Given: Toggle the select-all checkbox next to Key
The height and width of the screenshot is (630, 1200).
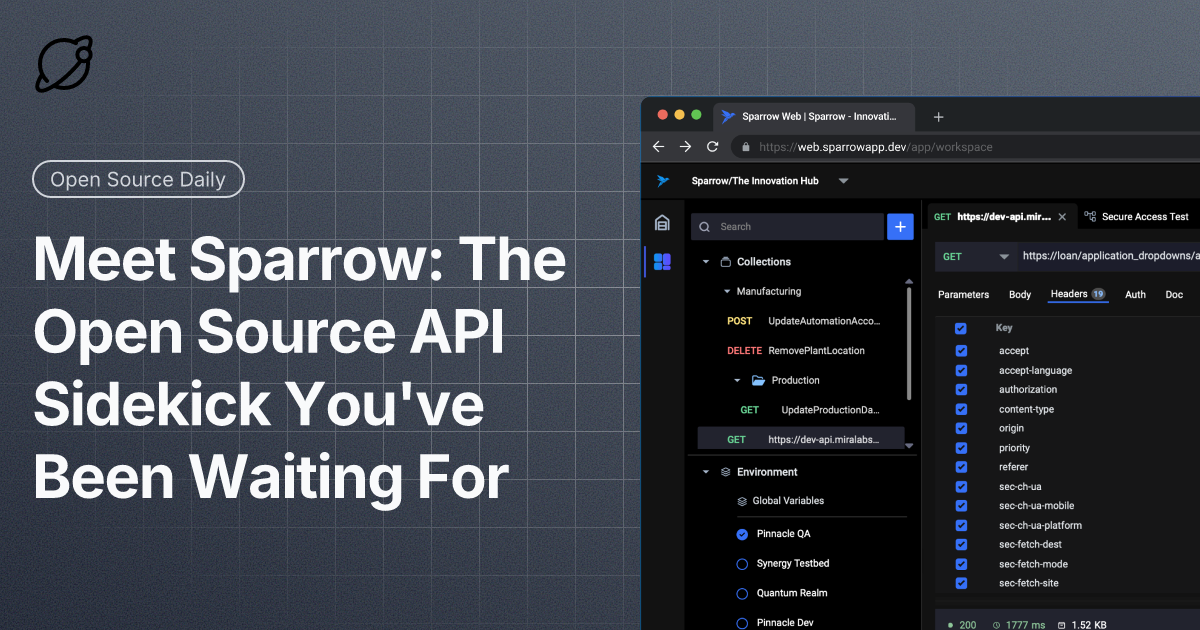Looking at the screenshot, I should [x=961, y=328].
